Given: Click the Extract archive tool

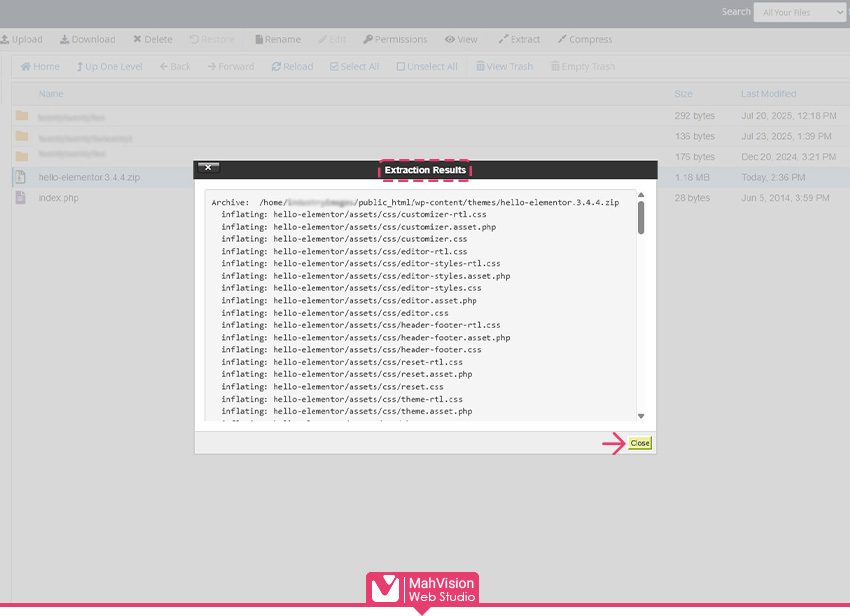Looking at the screenshot, I should click(519, 40).
